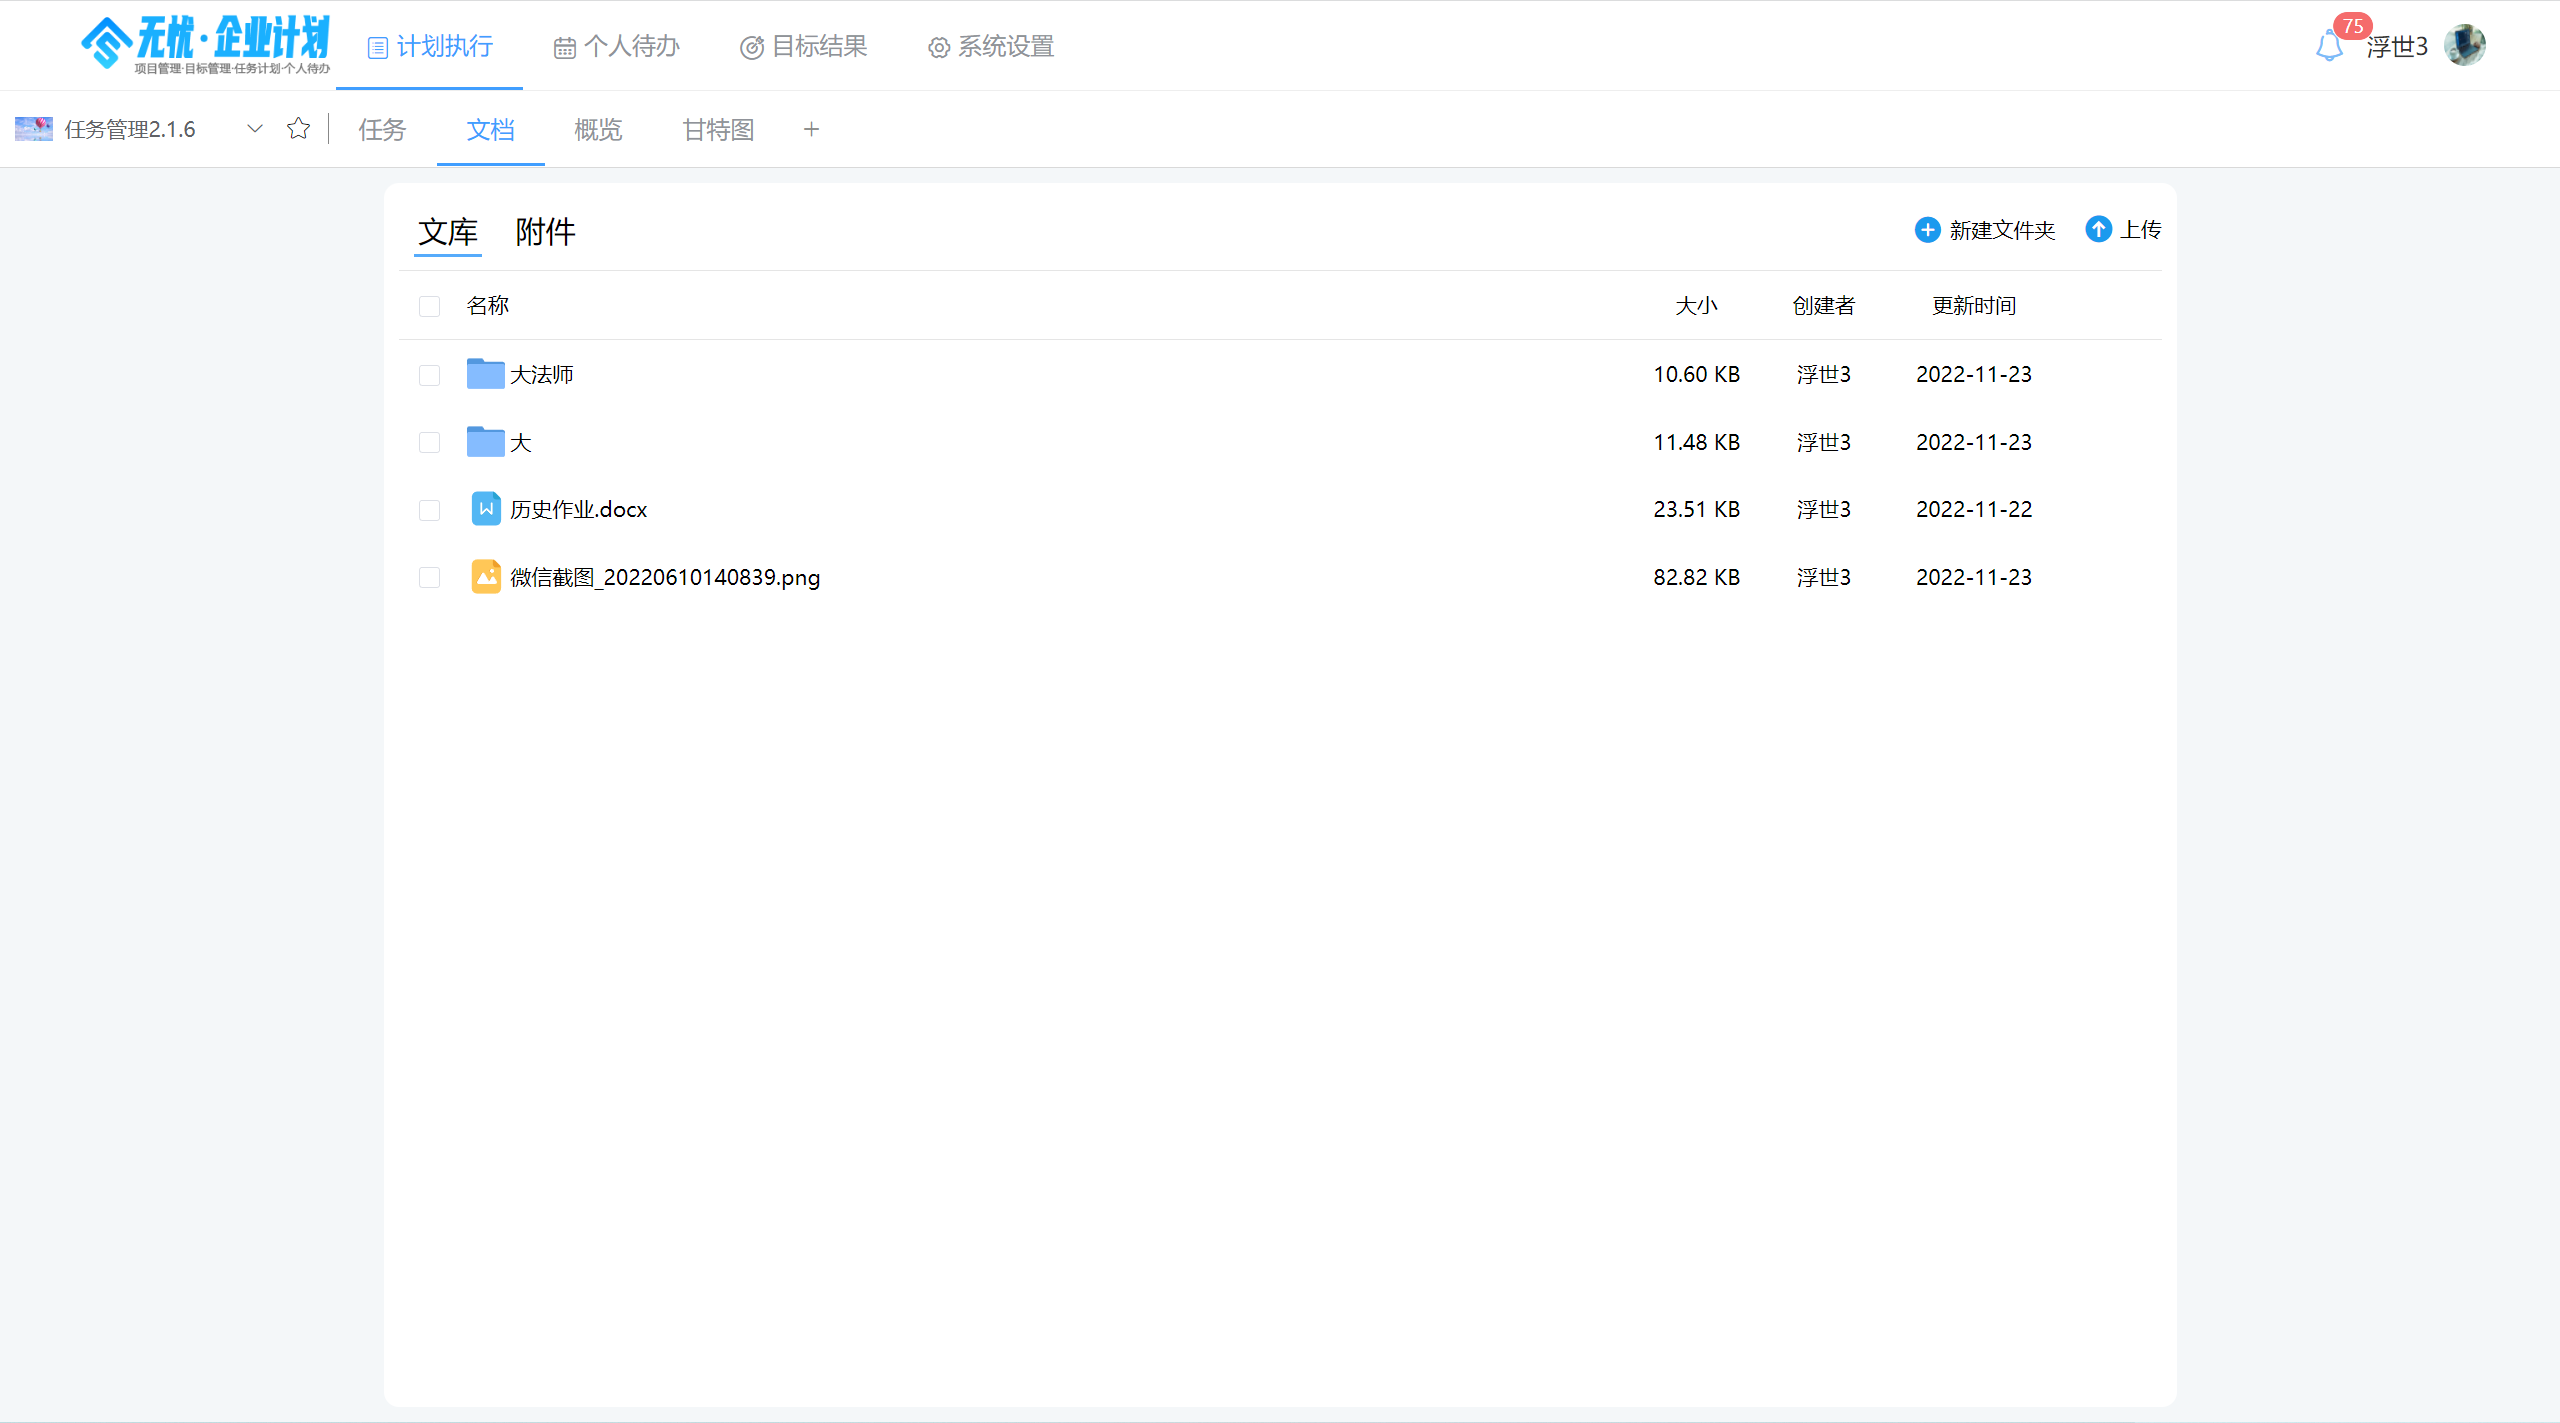The height and width of the screenshot is (1423, 2560).
Task: Click the notification bell icon
Action: click(x=2329, y=46)
